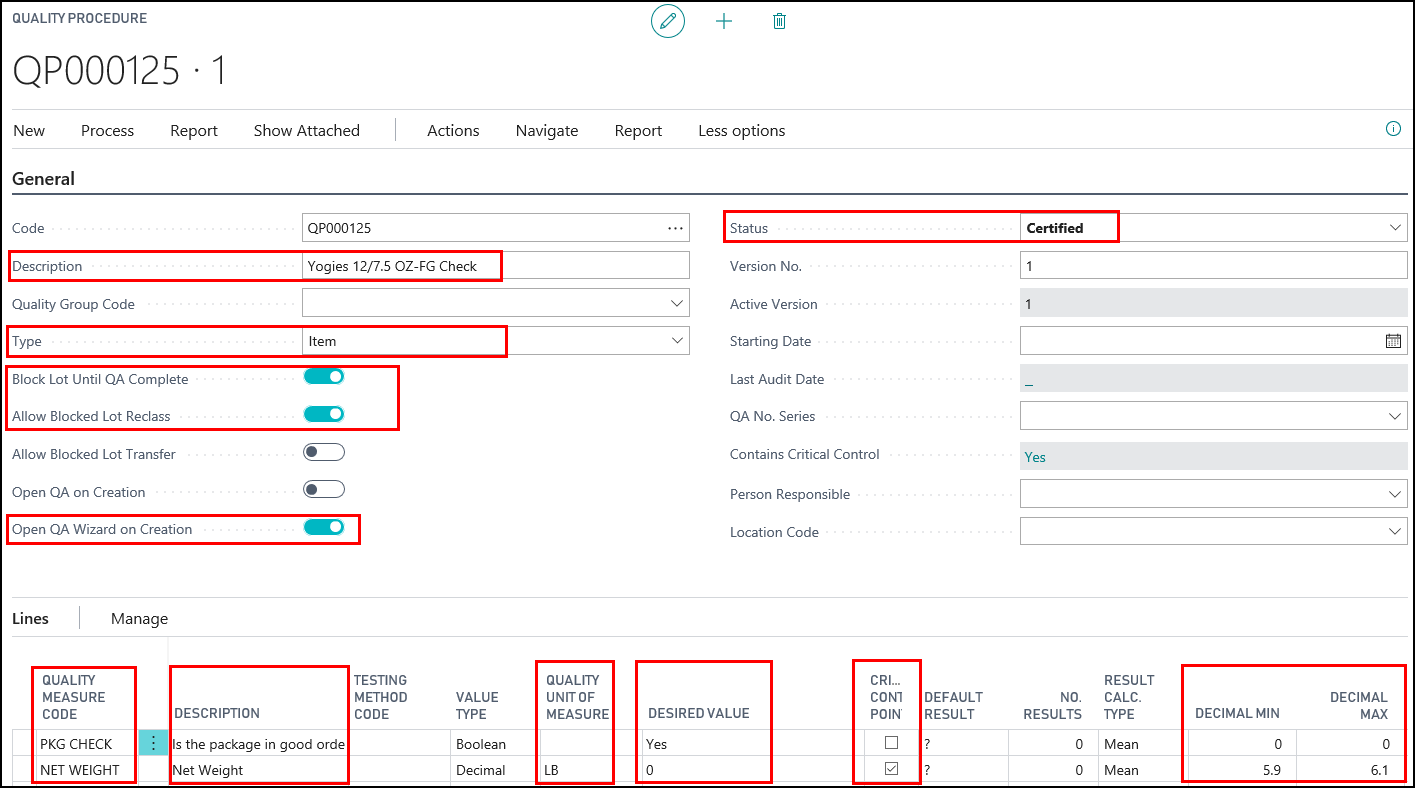Expand the Status dropdown
This screenshot has width=1415, height=788.
pos(1395,228)
